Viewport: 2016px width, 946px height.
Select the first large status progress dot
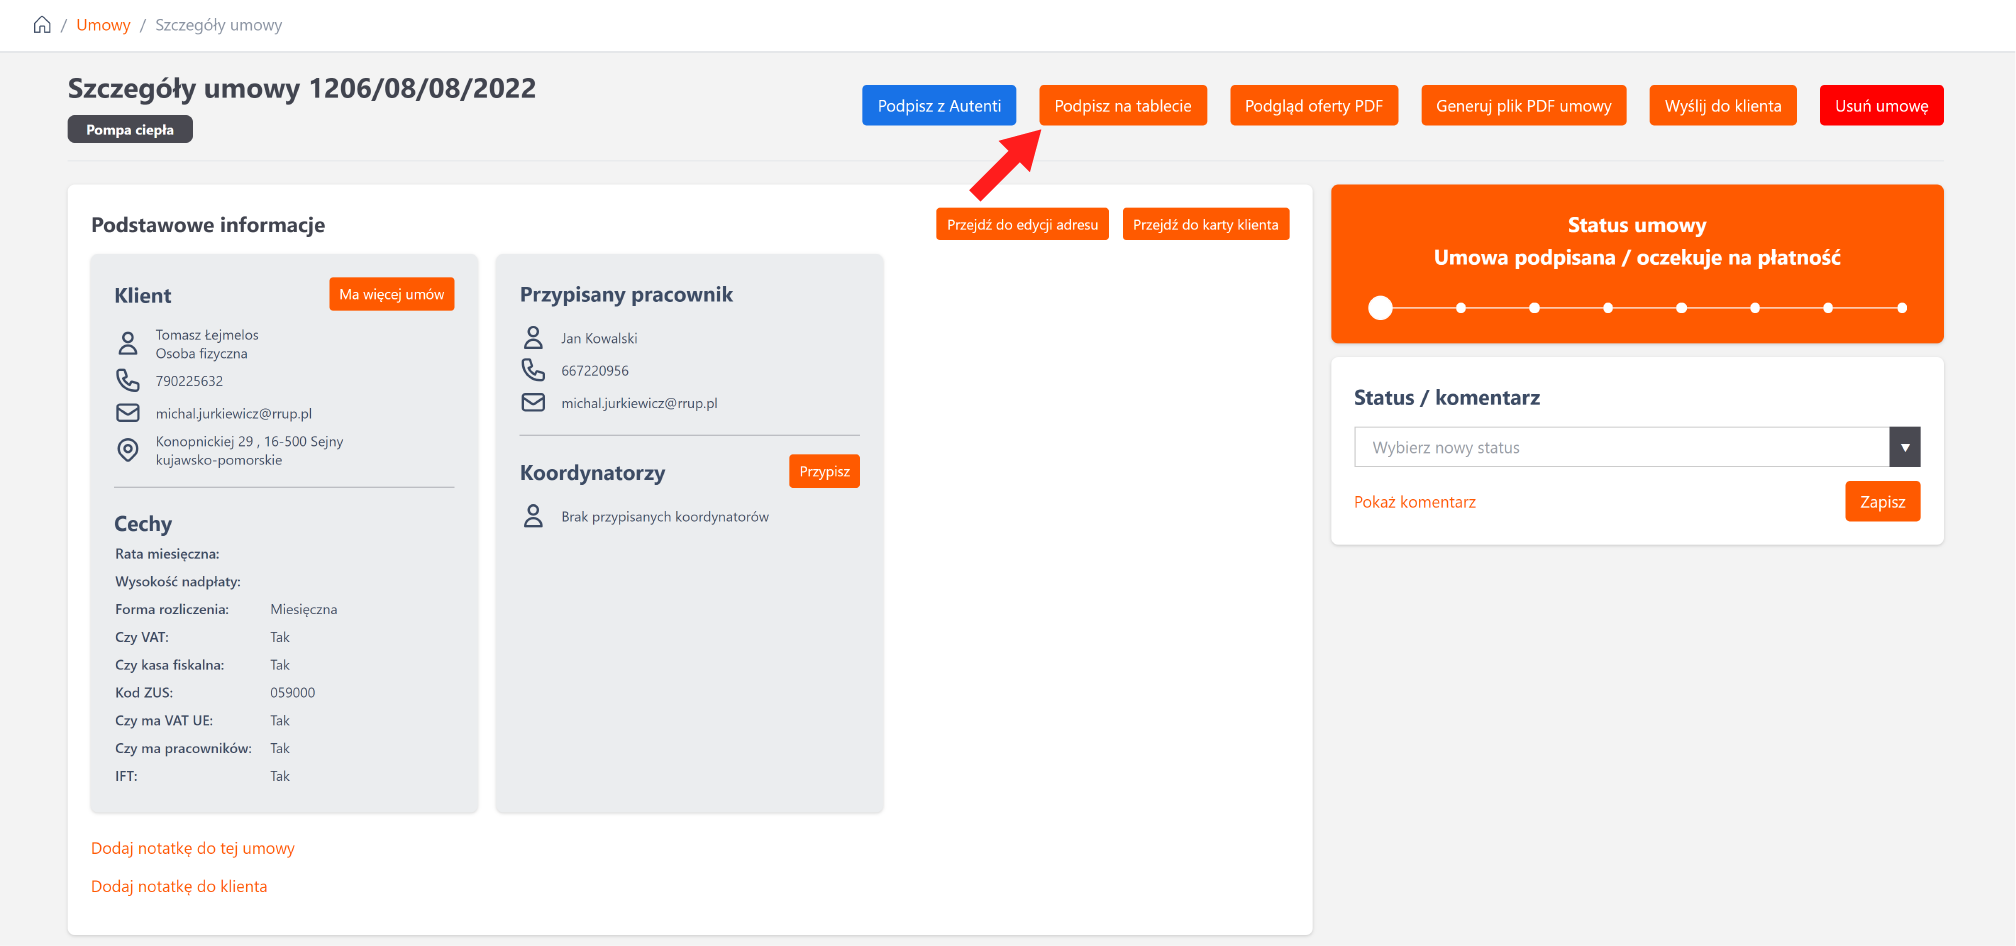tap(1380, 308)
